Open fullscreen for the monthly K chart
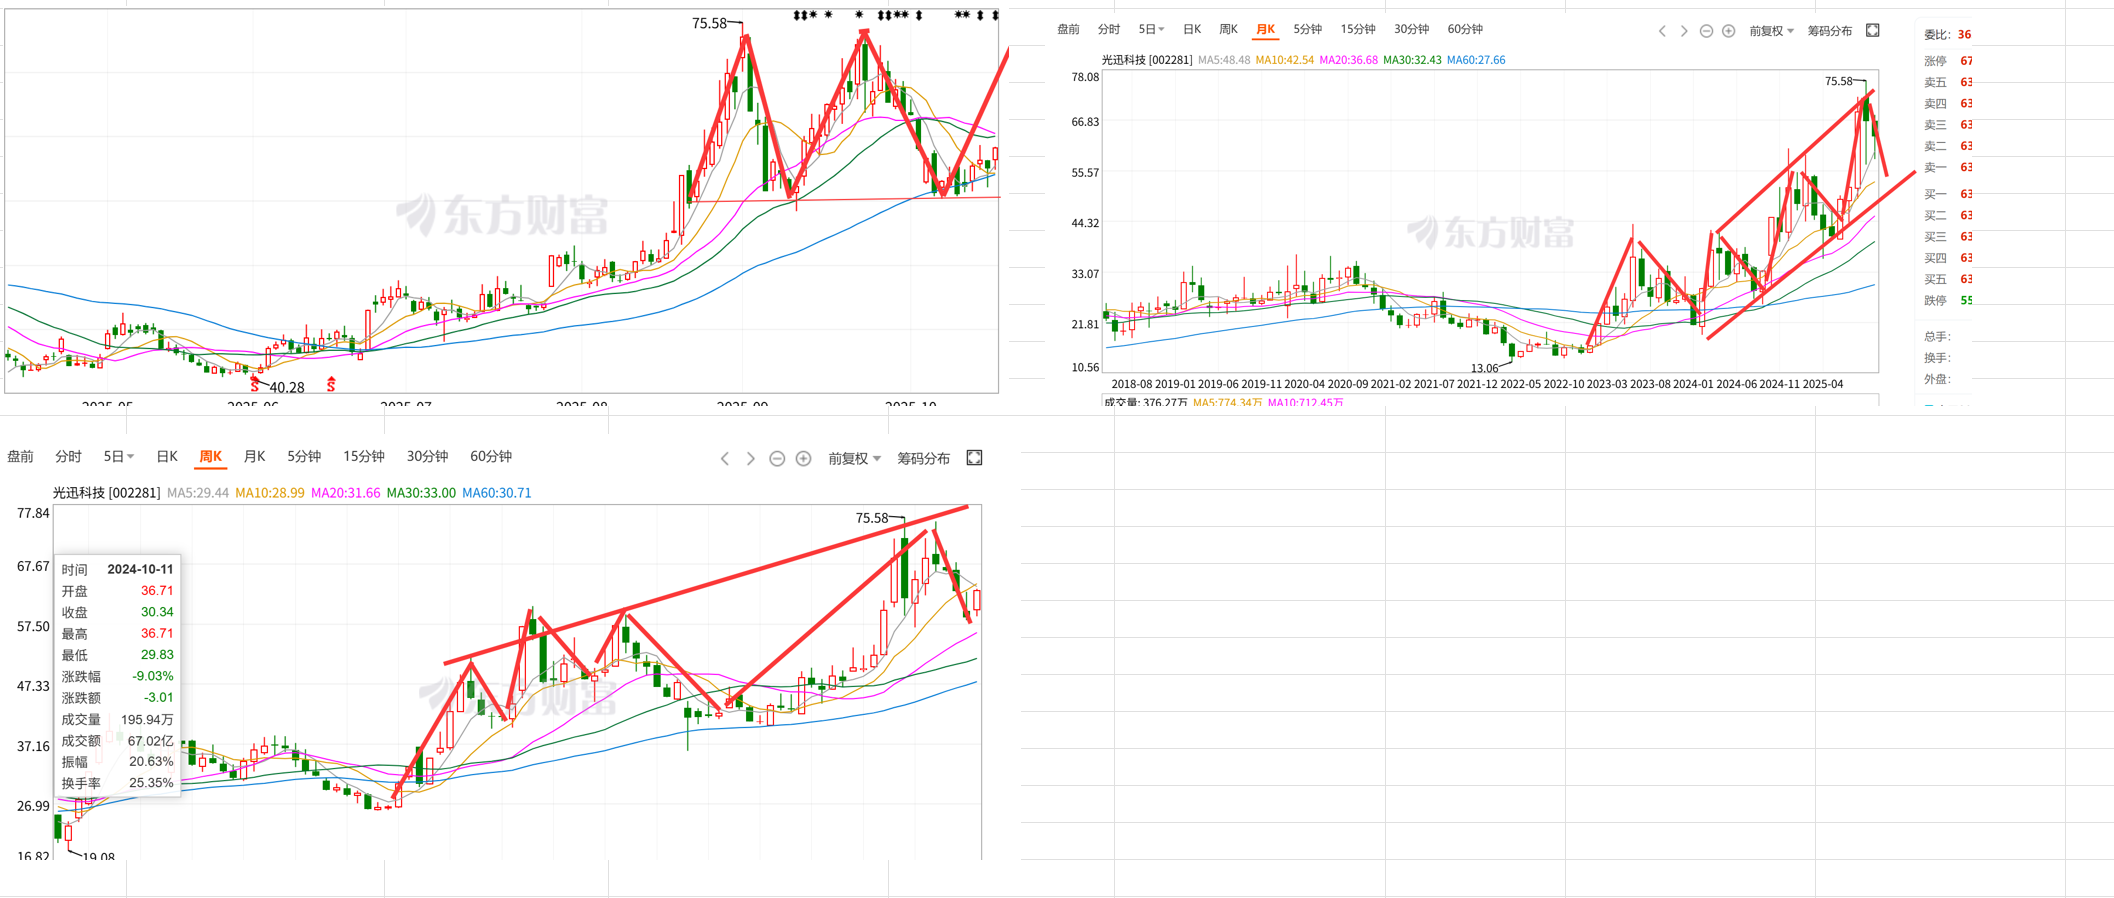This screenshot has width=2114, height=898. [1872, 30]
